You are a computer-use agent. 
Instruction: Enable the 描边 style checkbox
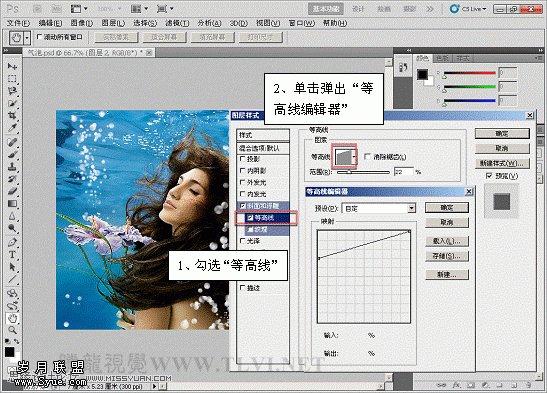[x=242, y=288]
